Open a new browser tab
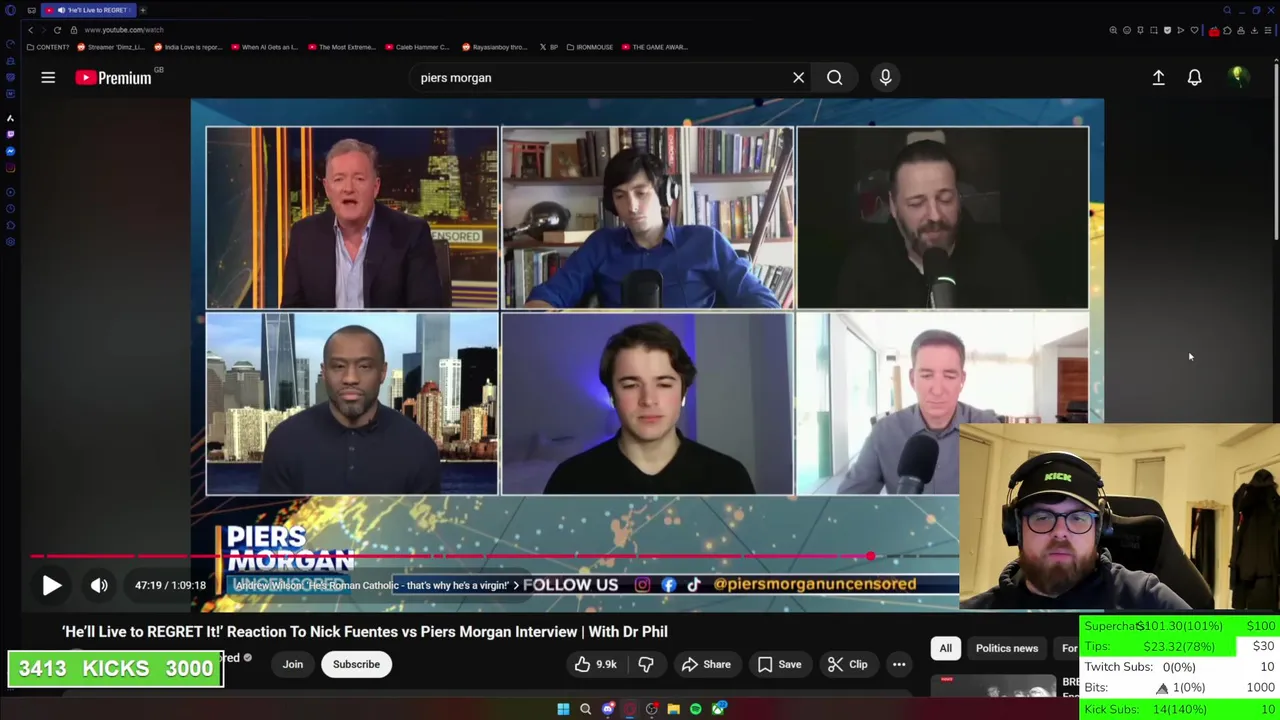The height and width of the screenshot is (720, 1280). tap(143, 10)
